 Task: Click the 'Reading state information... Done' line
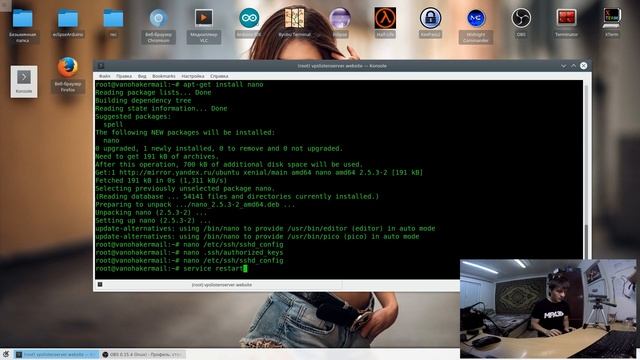pyautogui.click(x=161, y=109)
